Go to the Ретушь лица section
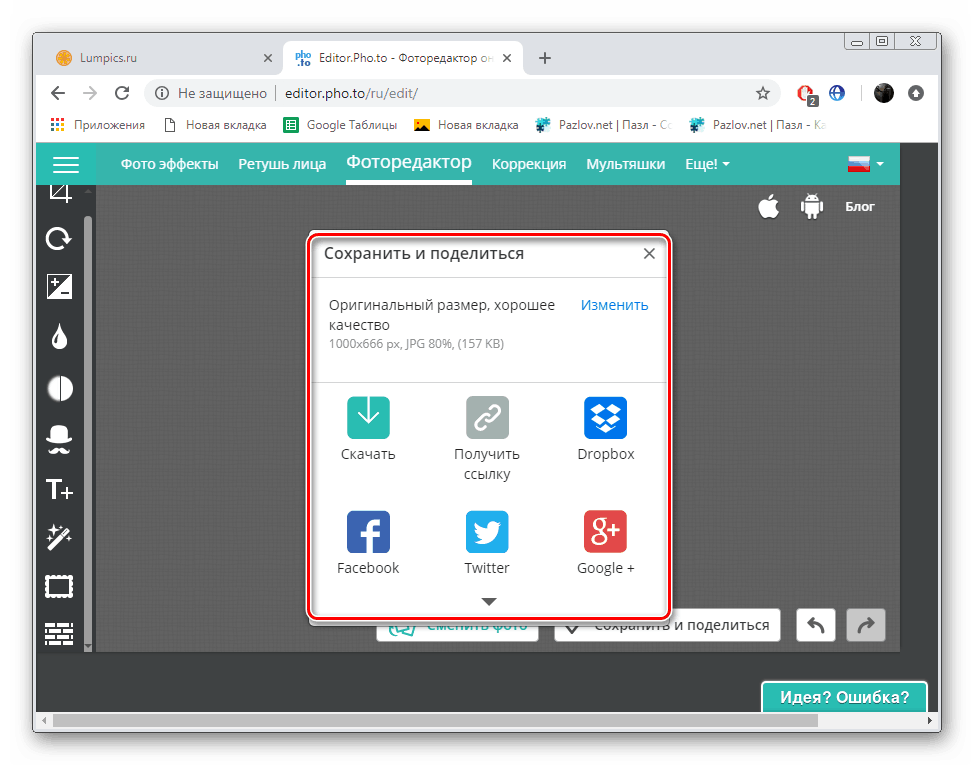This screenshot has width=974, height=765. (x=282, y=164)
